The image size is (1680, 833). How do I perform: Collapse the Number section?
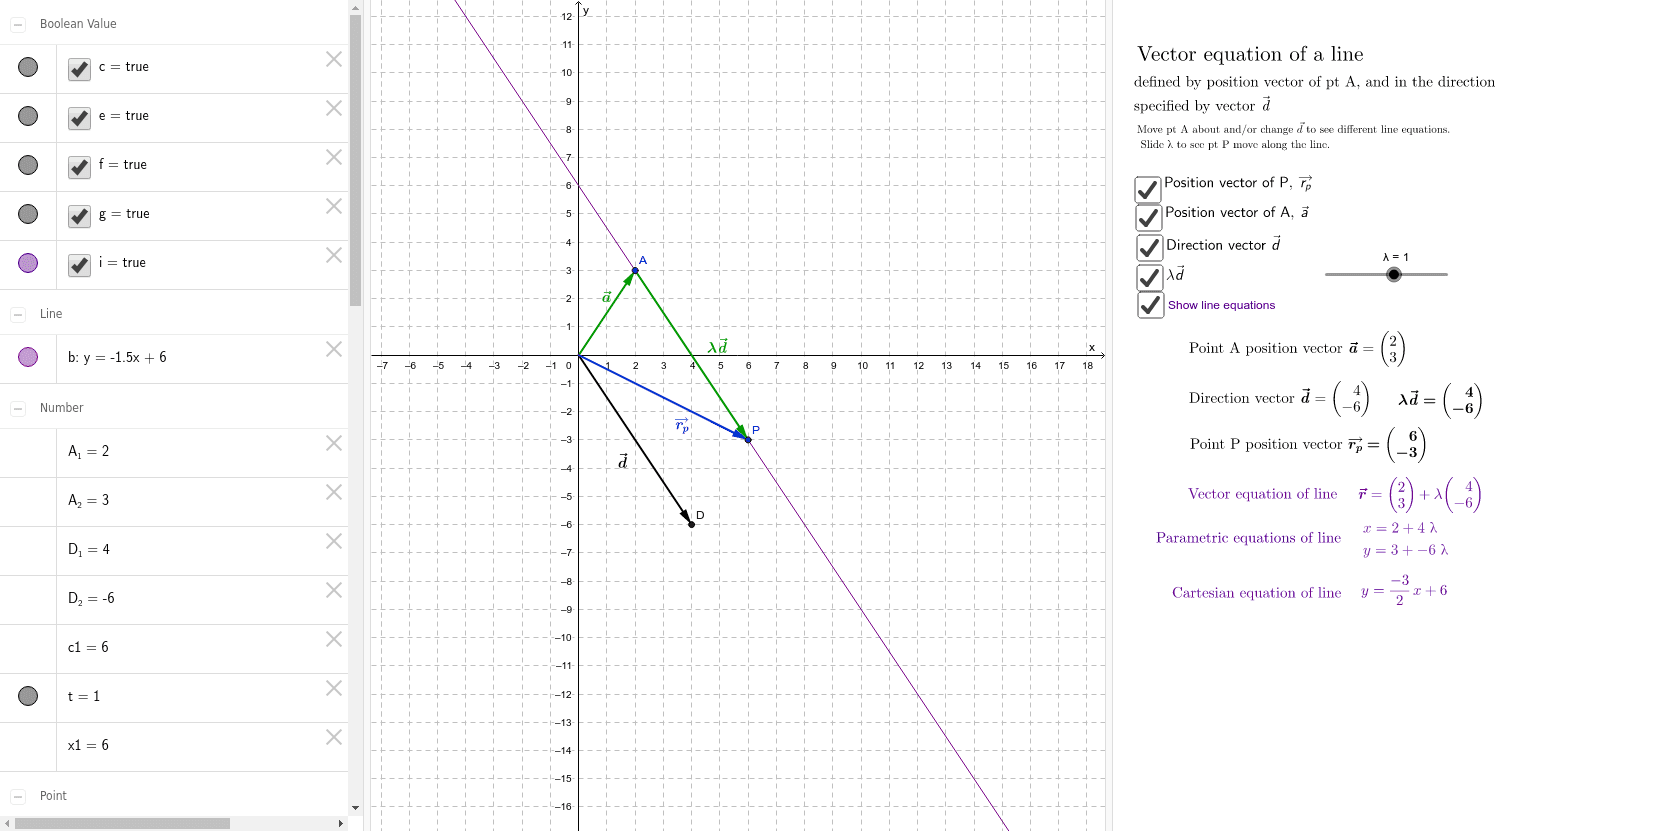18,408
